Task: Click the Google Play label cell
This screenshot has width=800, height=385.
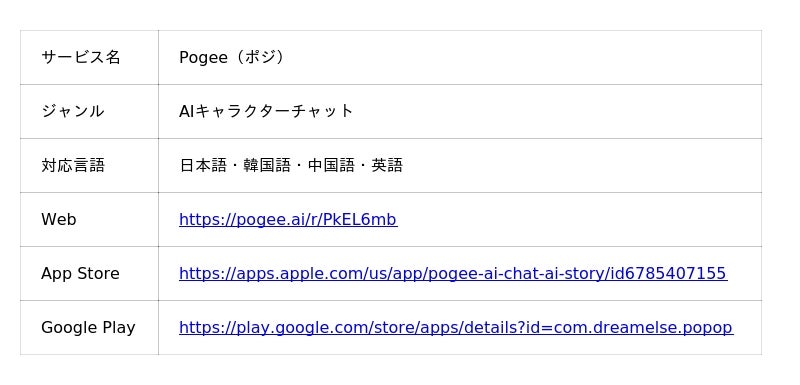Action: tap(89, 328)
